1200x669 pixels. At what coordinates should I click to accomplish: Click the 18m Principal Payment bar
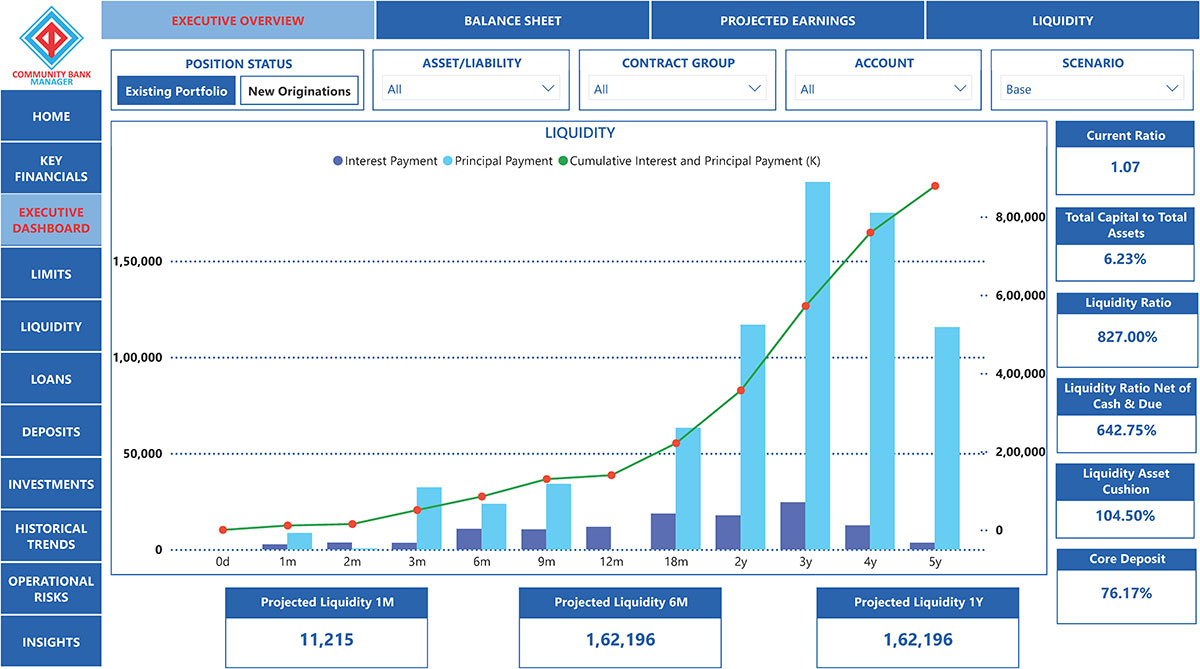pyautogui.click(x=688, y=489)
